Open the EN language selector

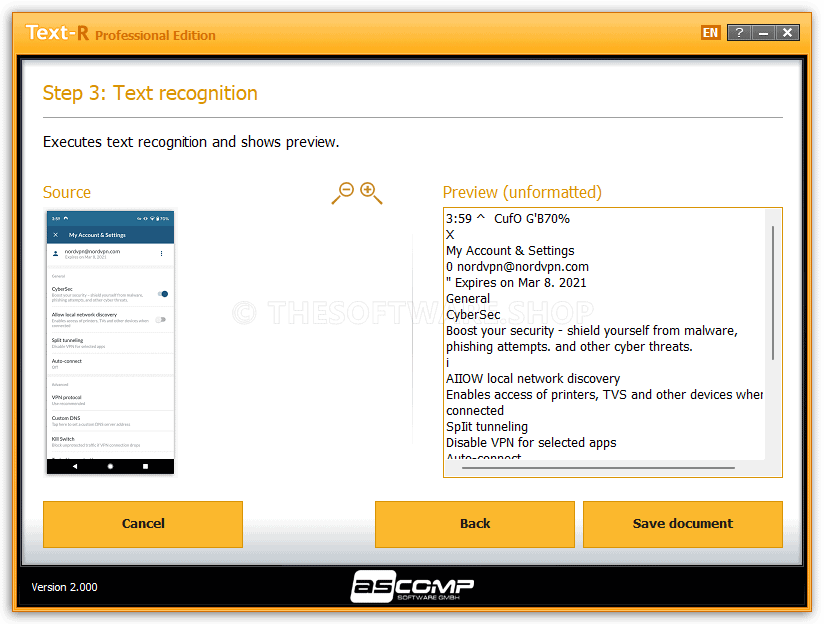[x=710, y=33]
